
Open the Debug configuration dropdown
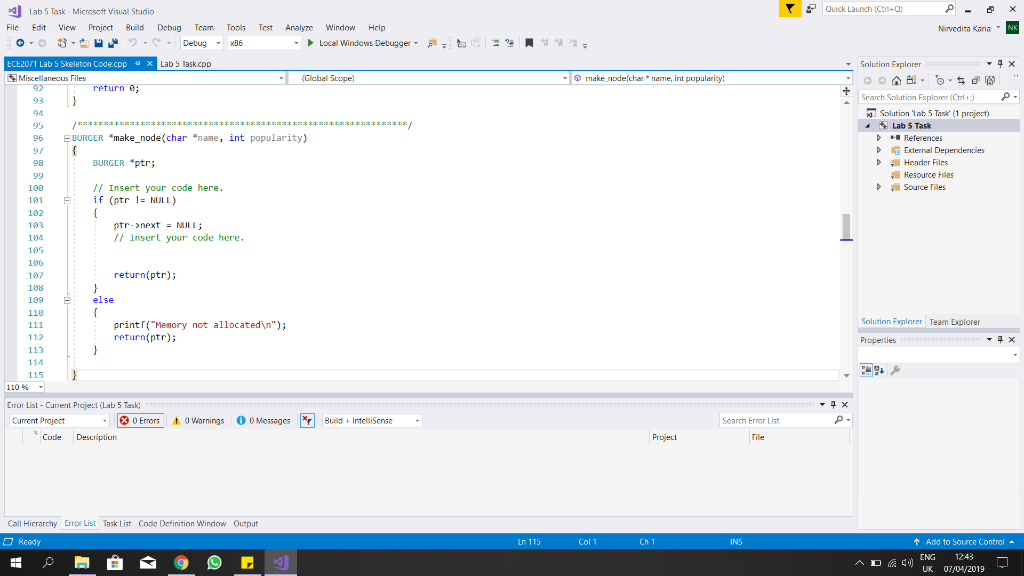[202, 43]
